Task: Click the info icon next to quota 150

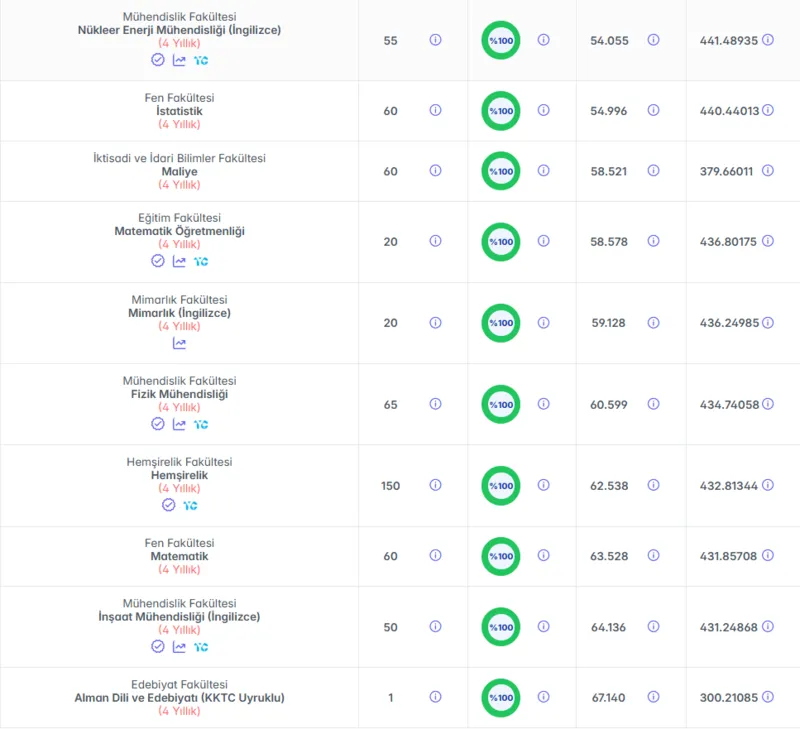Action: click(x=435, y=485)
